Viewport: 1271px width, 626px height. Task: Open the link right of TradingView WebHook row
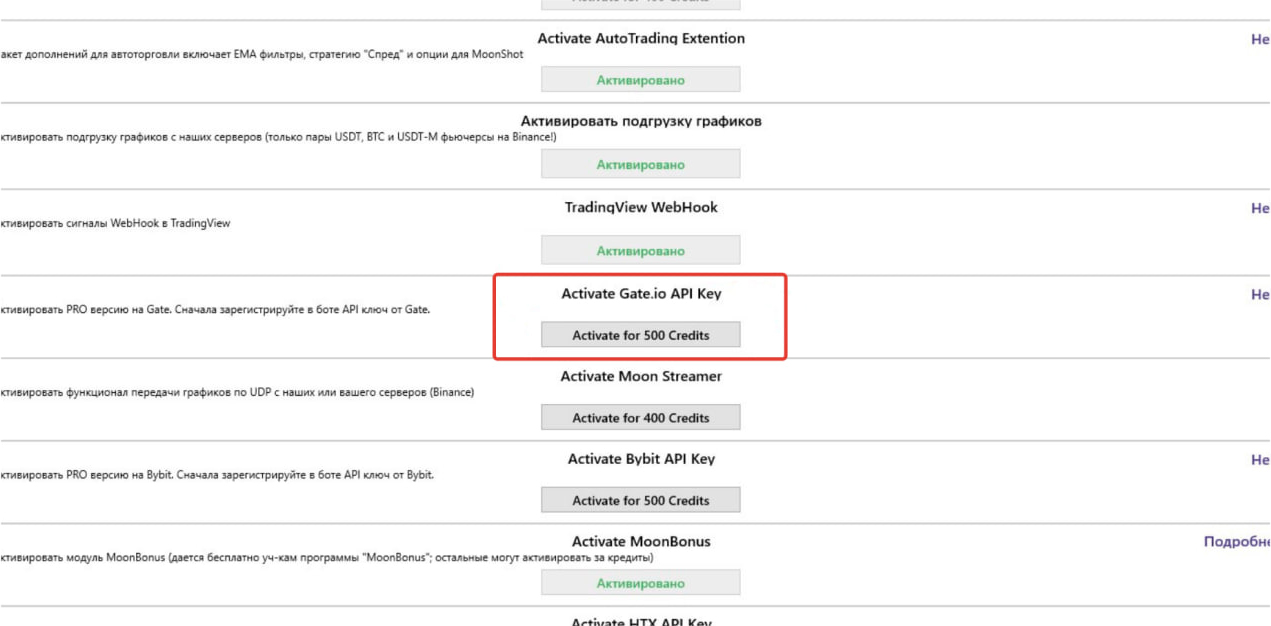pyautogui.click(x=1260, y=209)
